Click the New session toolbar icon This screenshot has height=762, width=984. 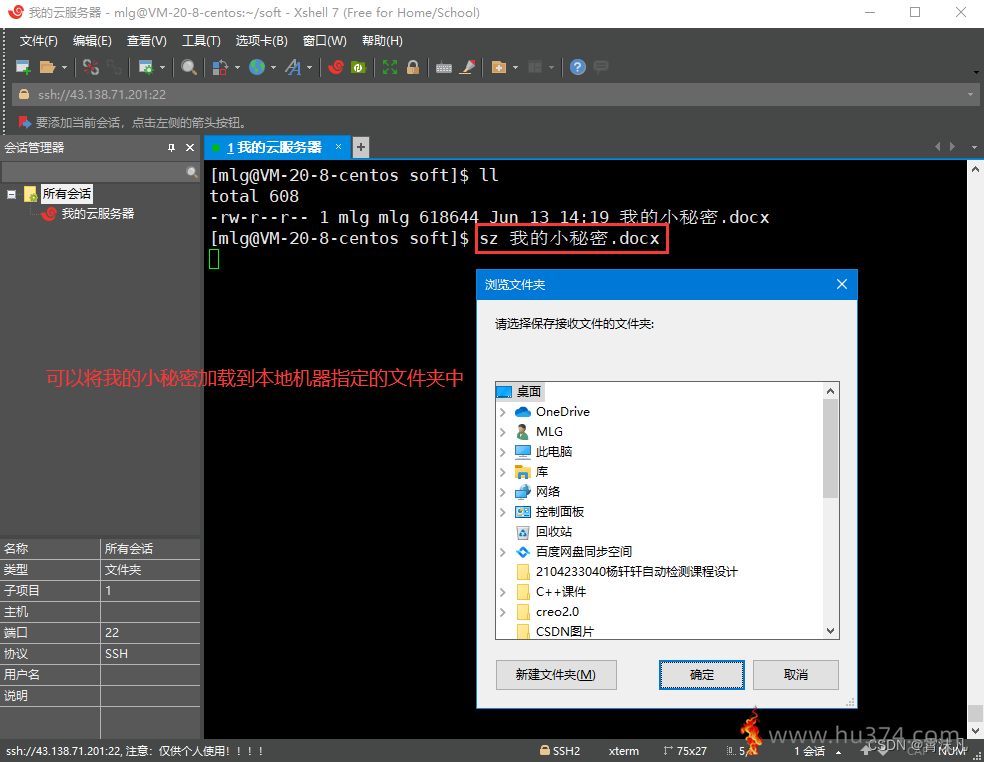(23, 67)
